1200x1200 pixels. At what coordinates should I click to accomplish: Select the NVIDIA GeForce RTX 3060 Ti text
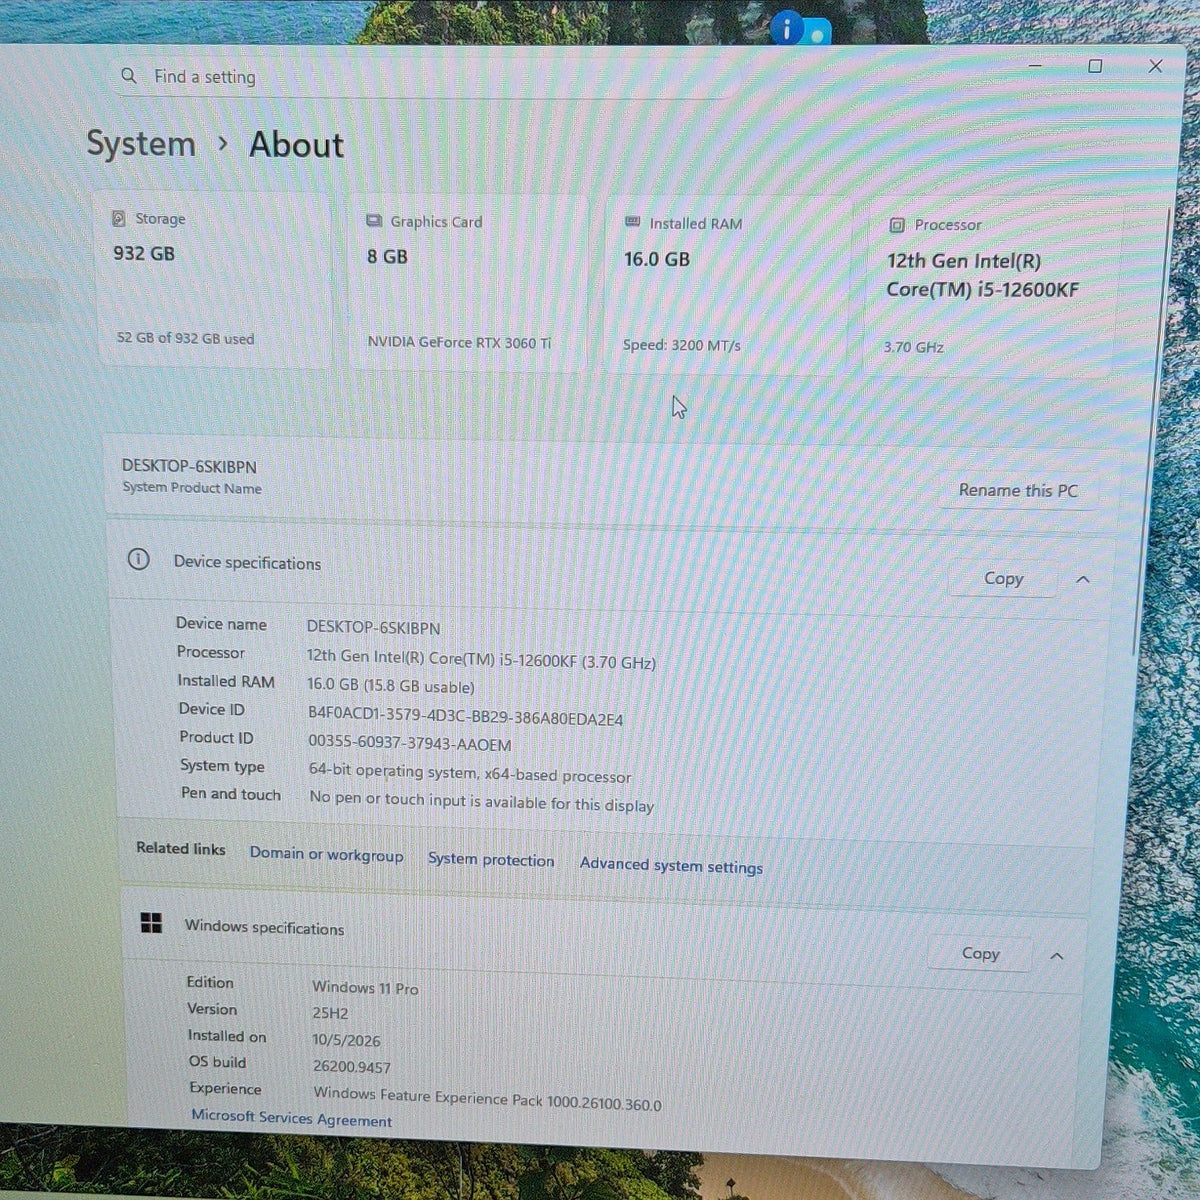pos(459,342)
